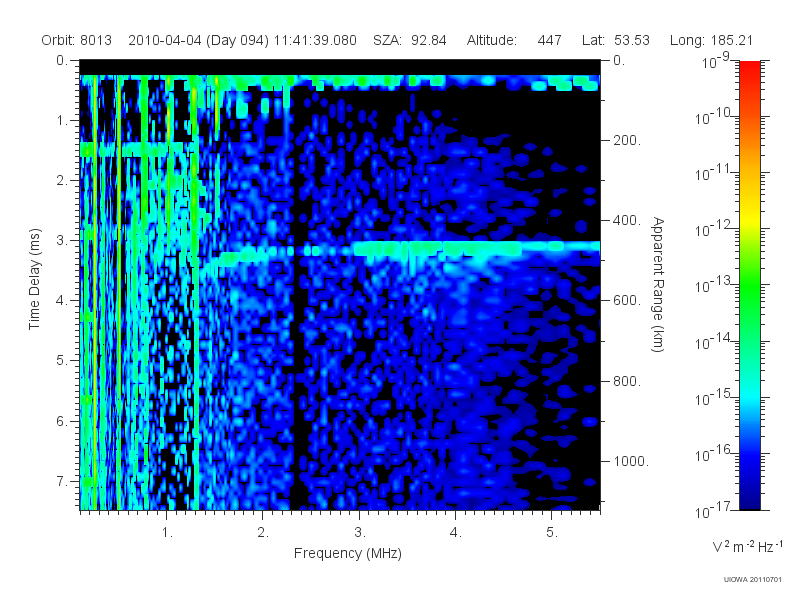Click the color bar label '10^-16'
This screenshot has height=600, width=800.
[x=715, y=454]
